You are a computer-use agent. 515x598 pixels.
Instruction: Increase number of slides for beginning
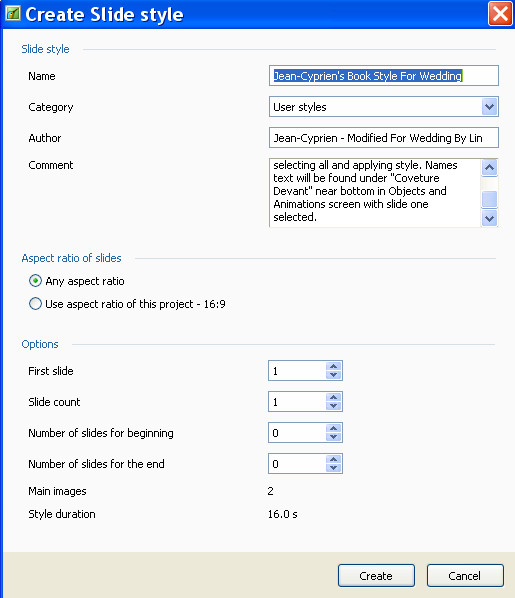333,428
